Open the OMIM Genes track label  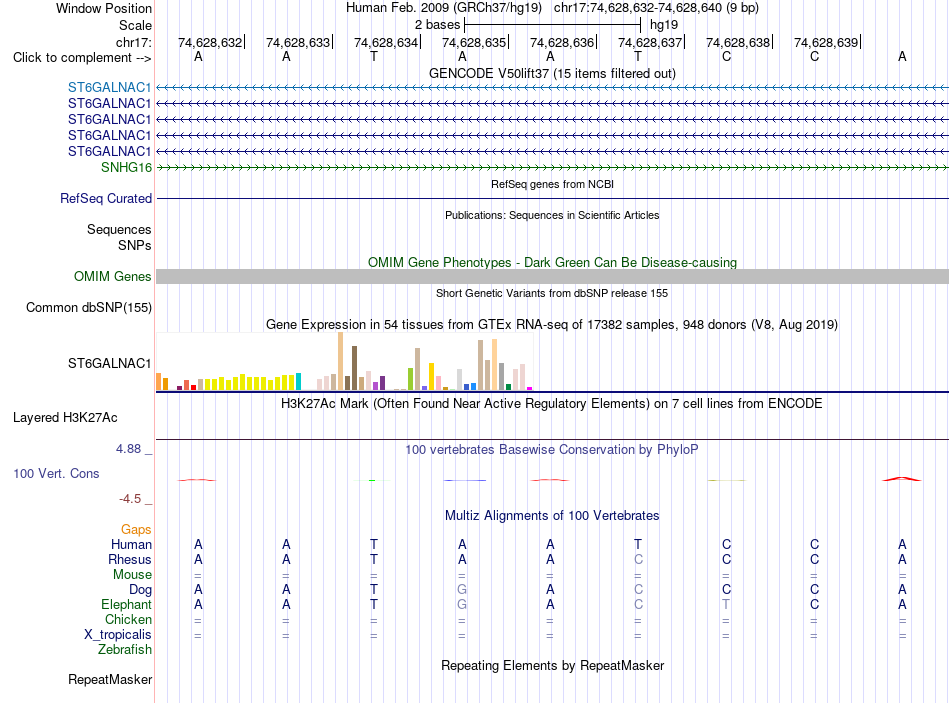pos(113,276)
